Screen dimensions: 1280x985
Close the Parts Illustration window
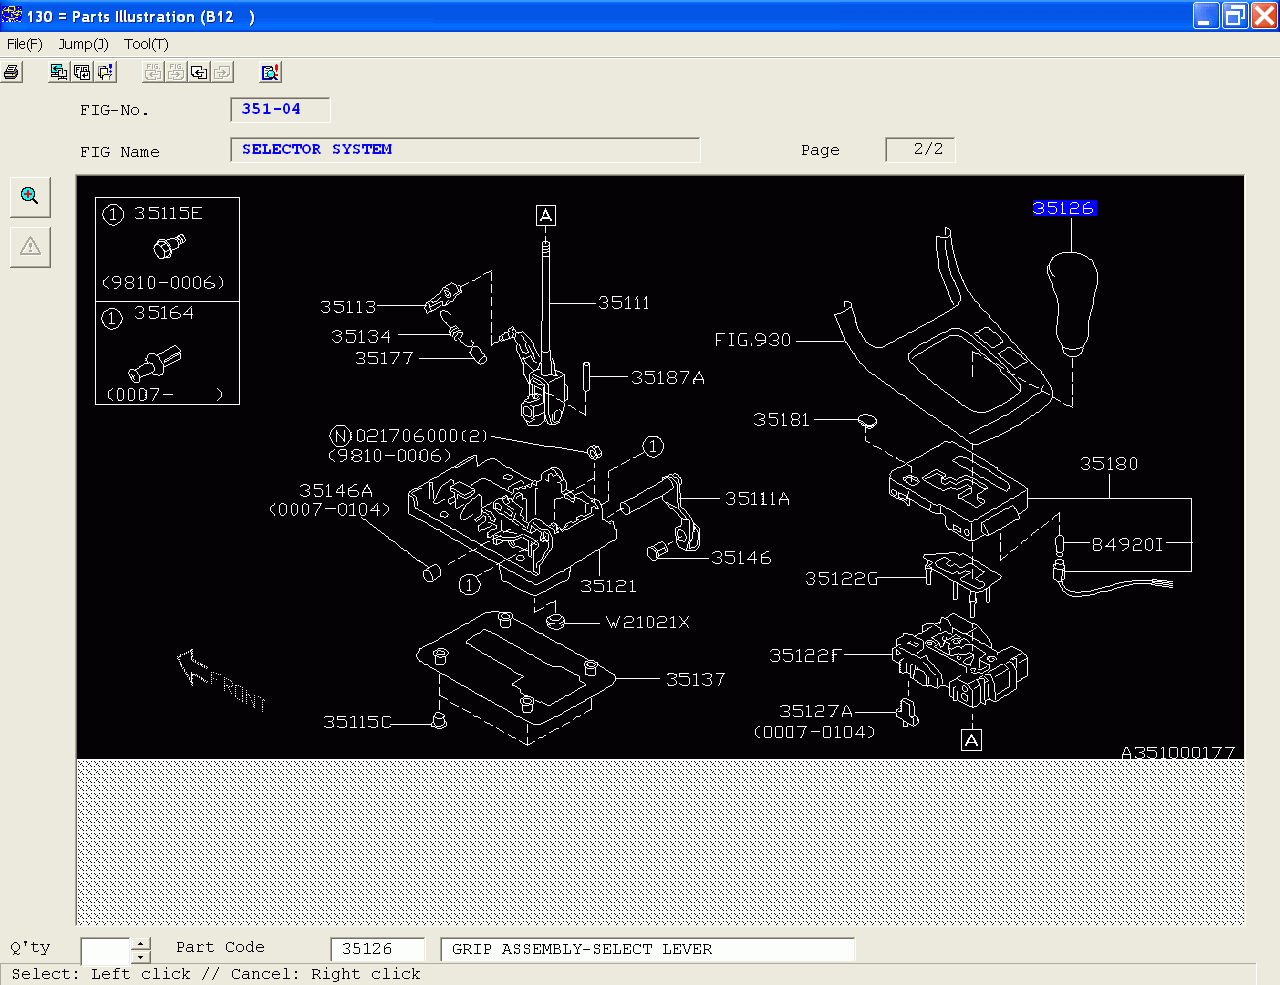pos(1264,15)
